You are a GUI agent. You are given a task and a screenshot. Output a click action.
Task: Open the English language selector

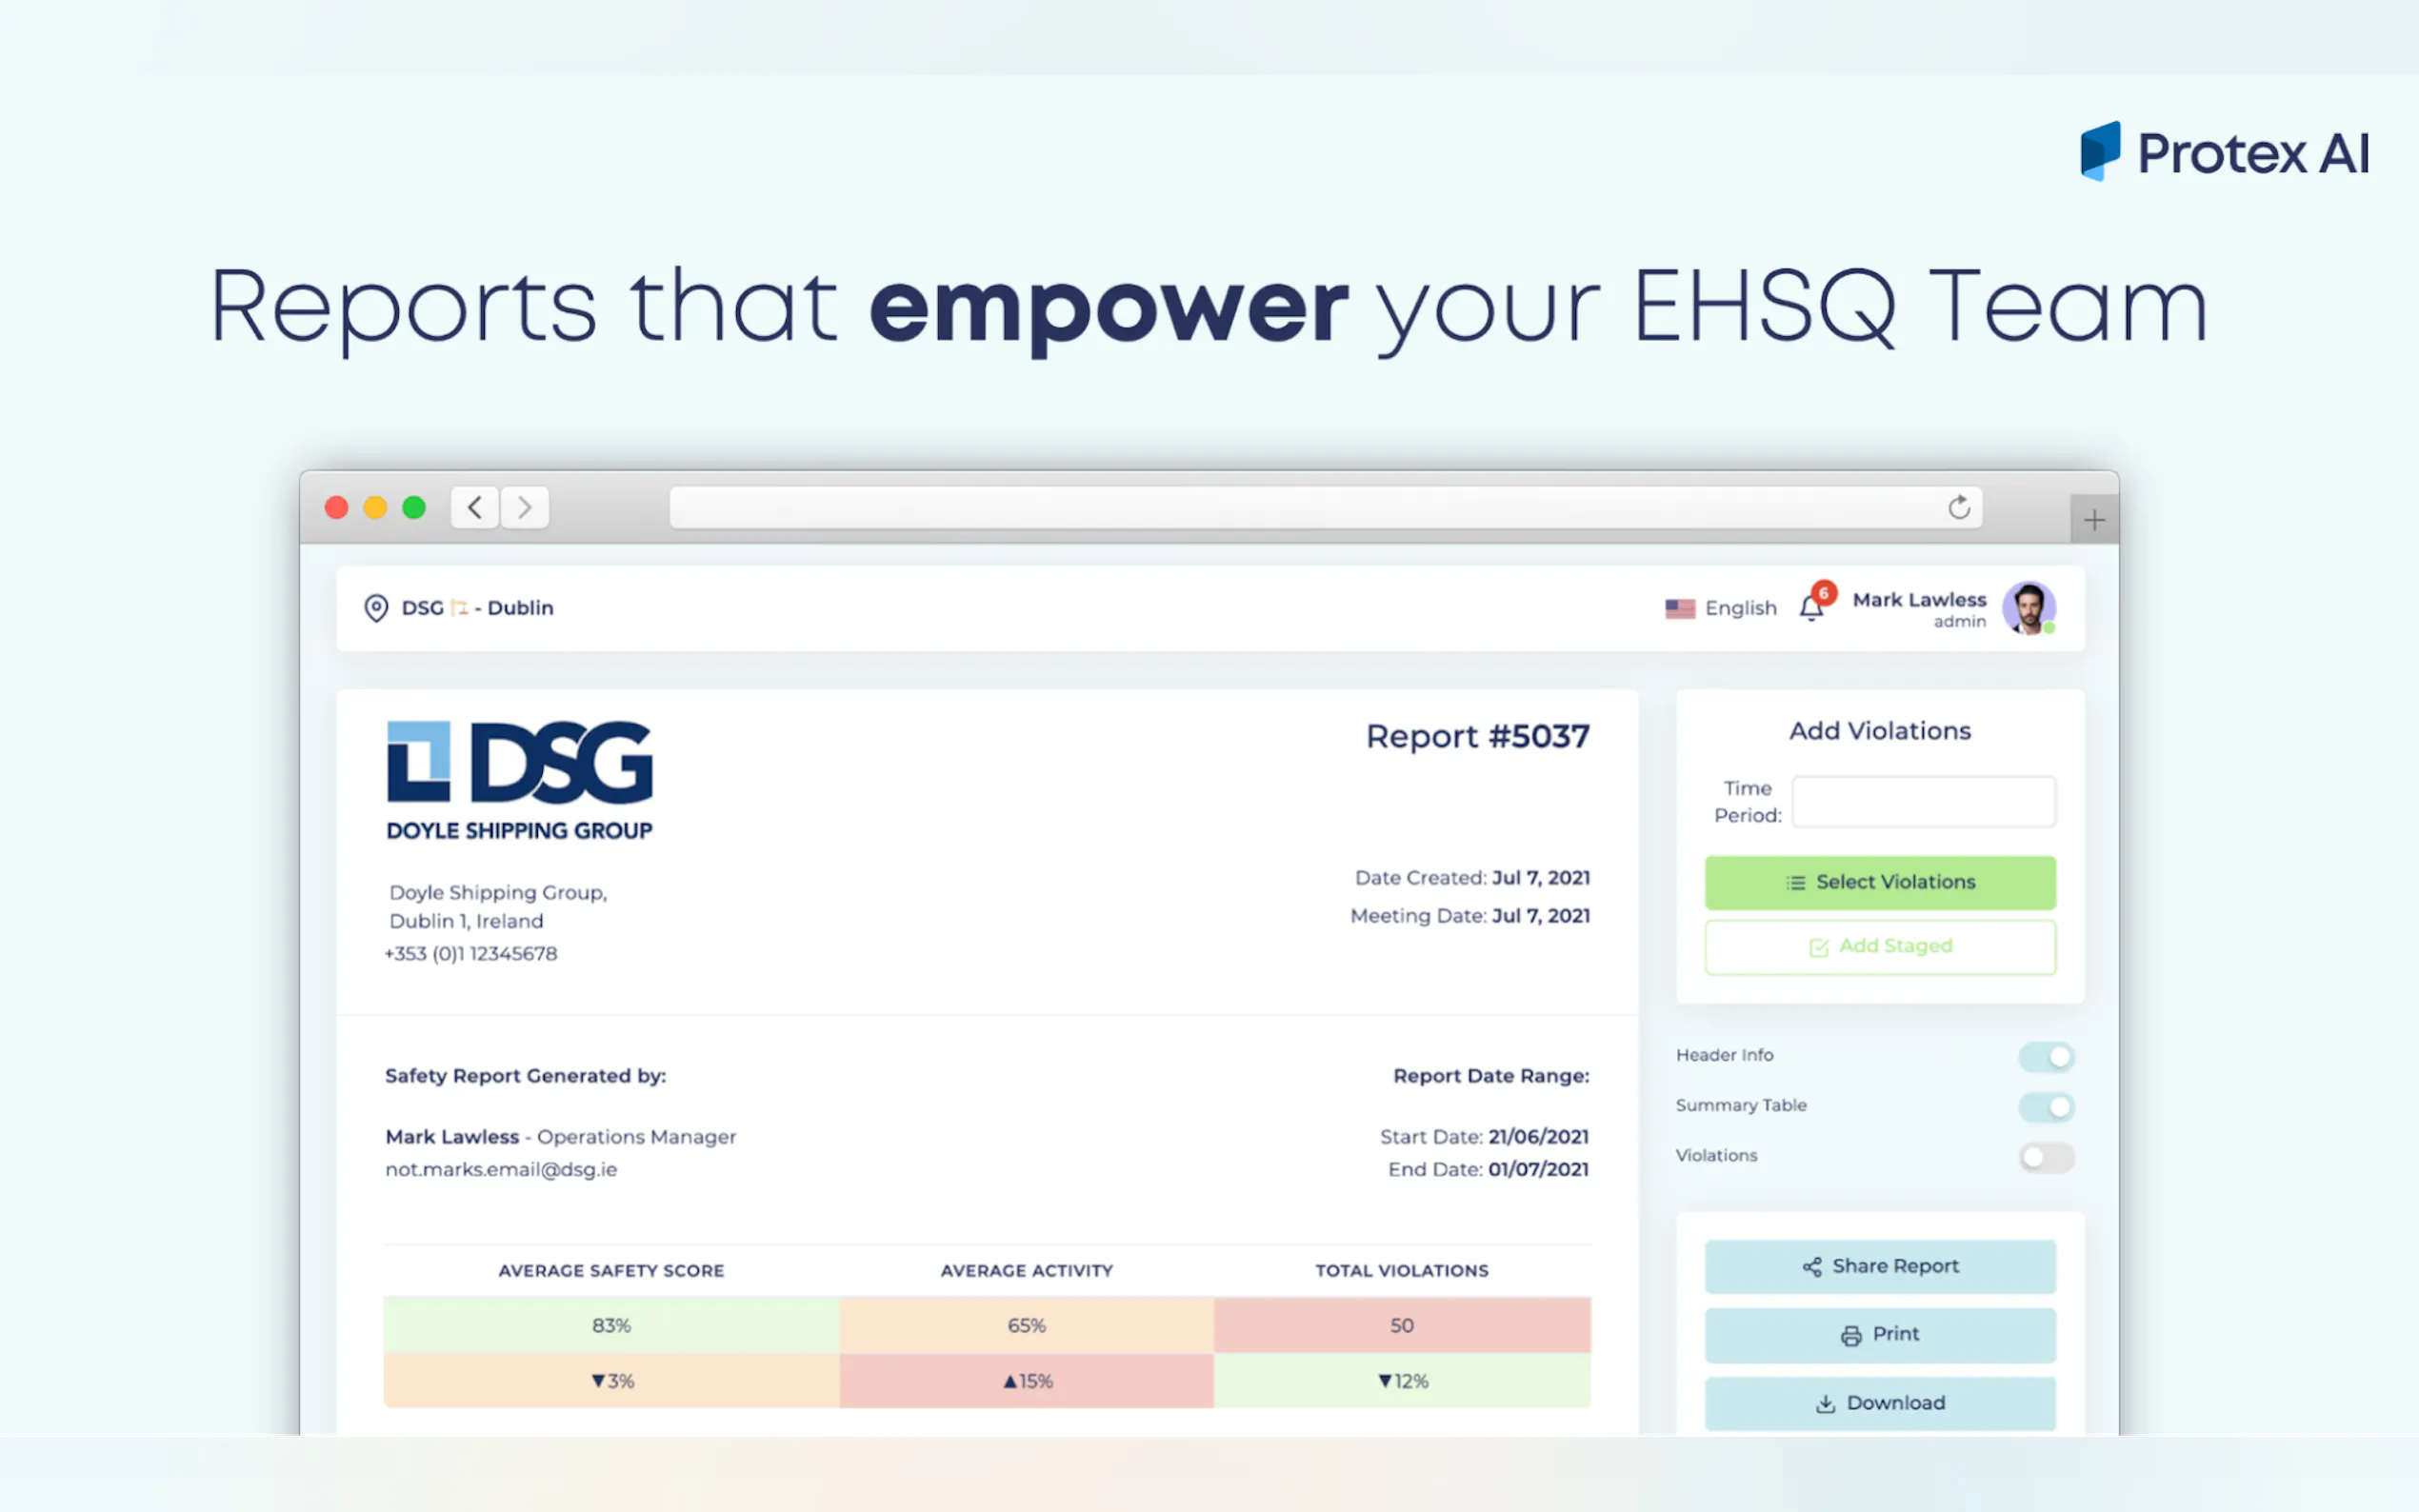point(1721,608)
